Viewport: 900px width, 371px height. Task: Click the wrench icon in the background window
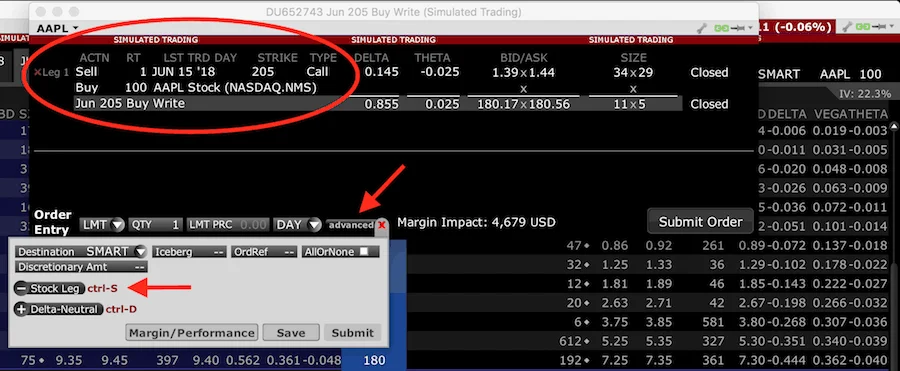coord(847,27)
